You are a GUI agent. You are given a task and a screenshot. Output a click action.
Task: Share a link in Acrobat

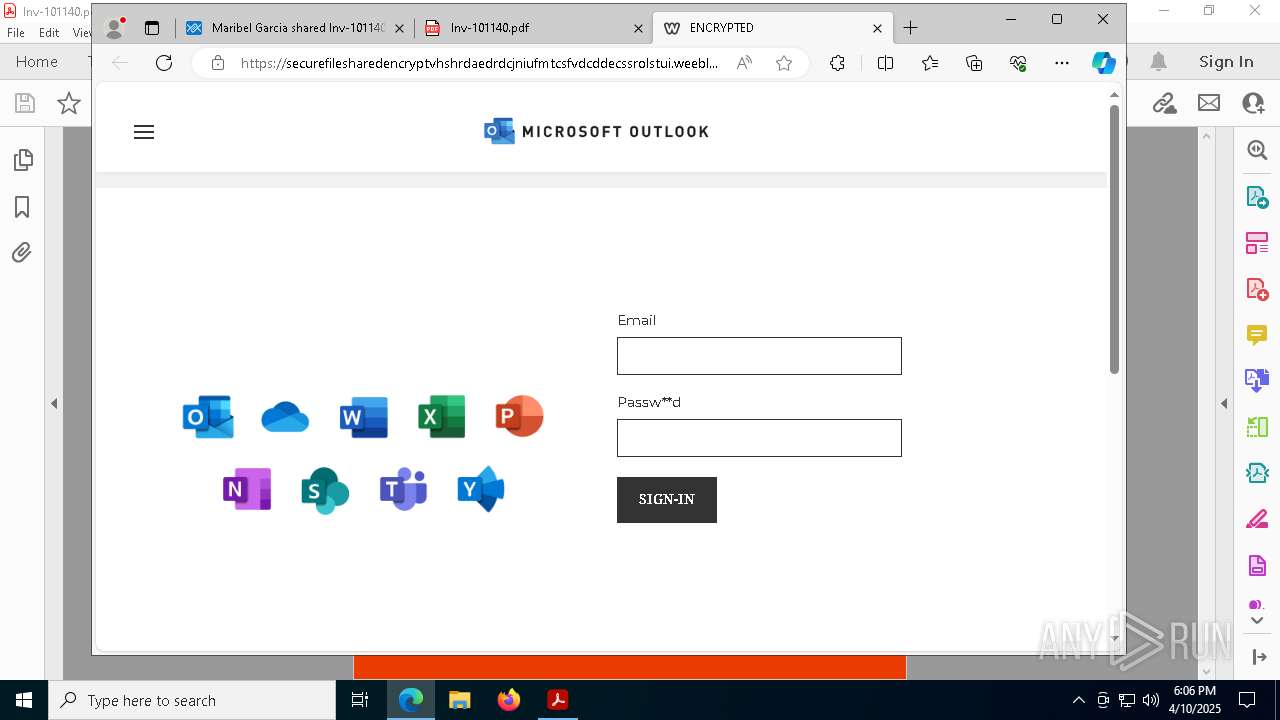1164,103
